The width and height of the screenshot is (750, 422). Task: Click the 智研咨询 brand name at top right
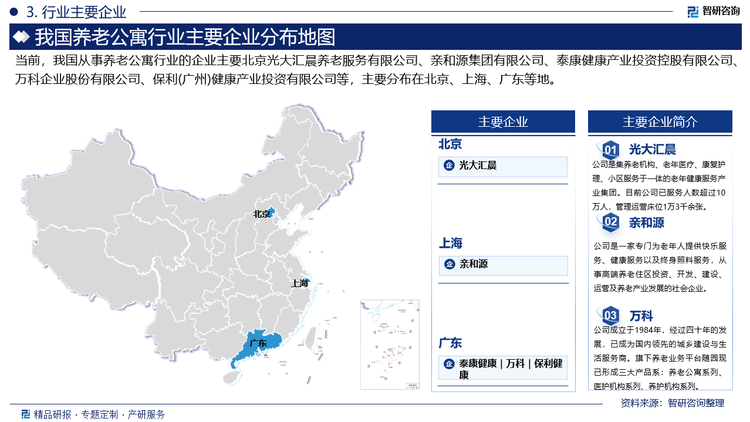720,11
